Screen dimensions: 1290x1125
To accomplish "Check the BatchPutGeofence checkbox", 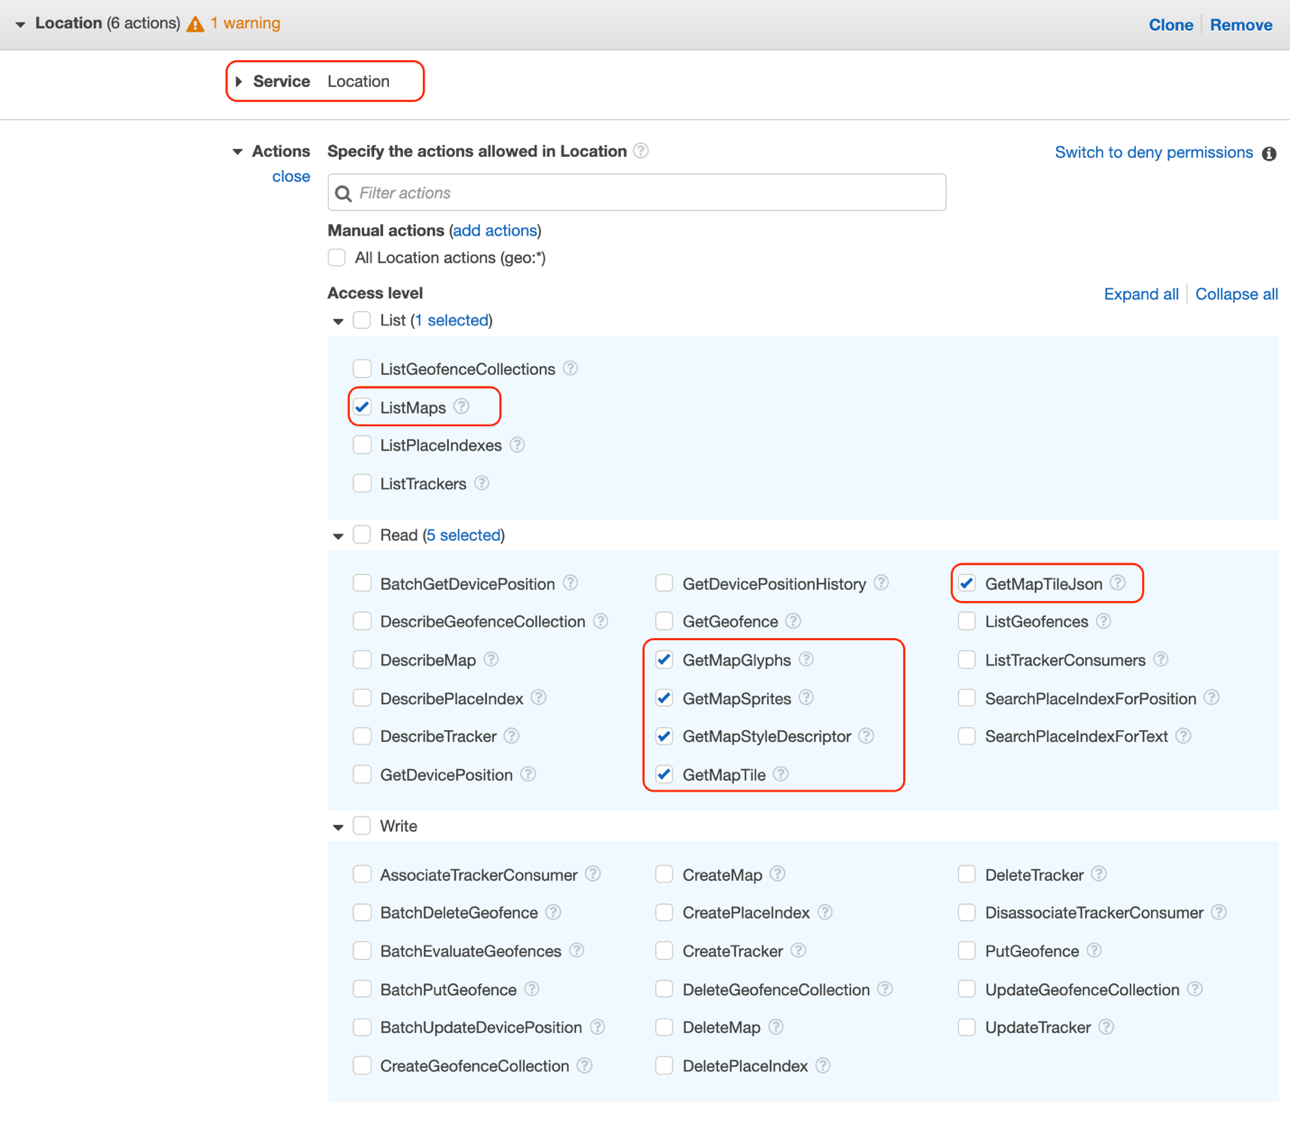I will pos(362,989).
